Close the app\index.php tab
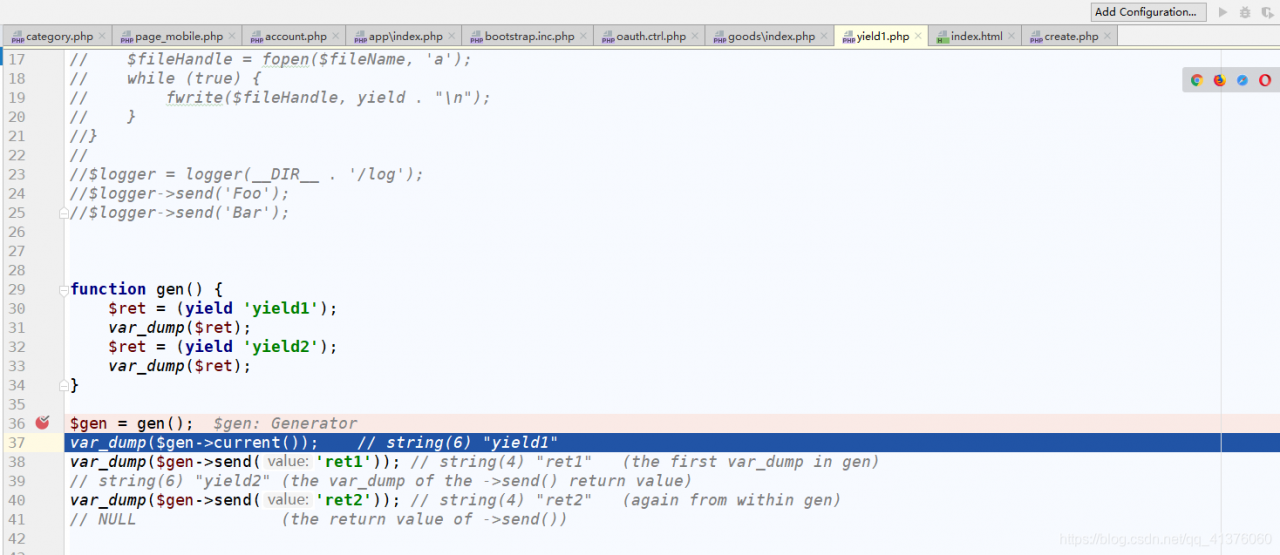 click(452, 36)
